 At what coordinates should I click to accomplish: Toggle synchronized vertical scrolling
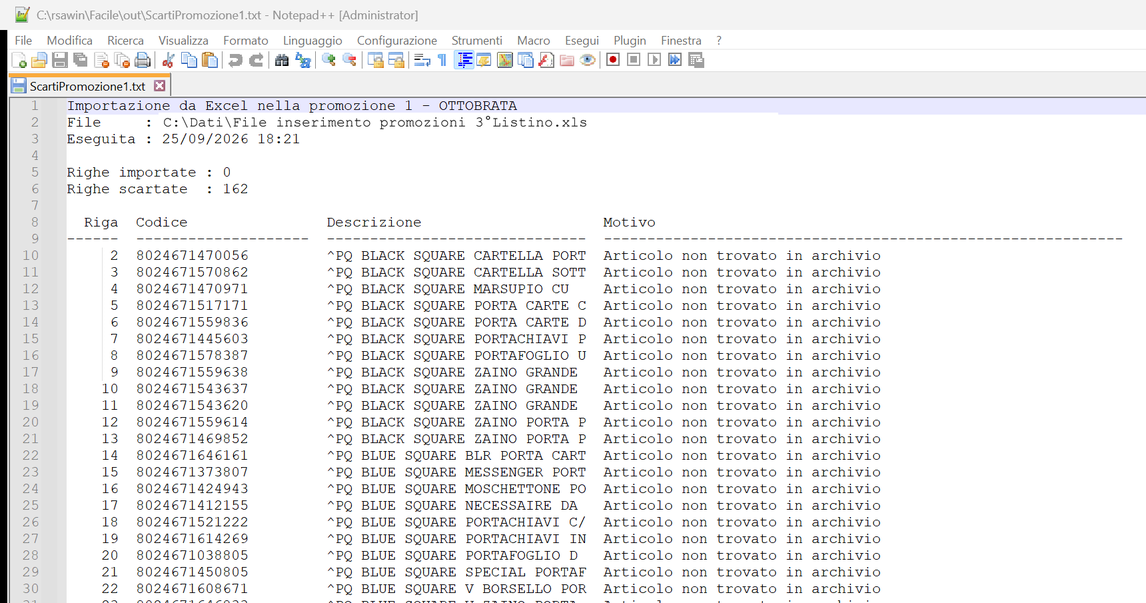point(375,61)
